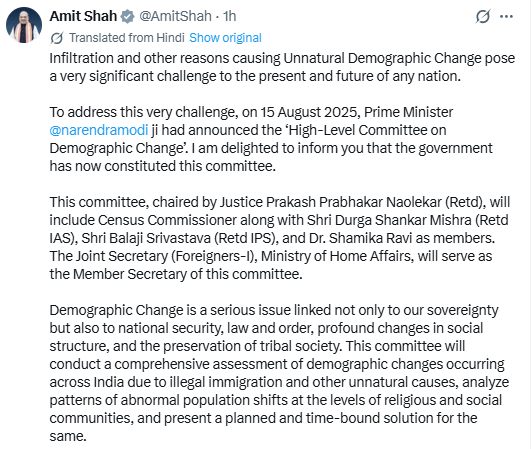Click the paragraph starting Infiltration and other reasons

click(x=282, y=67)
